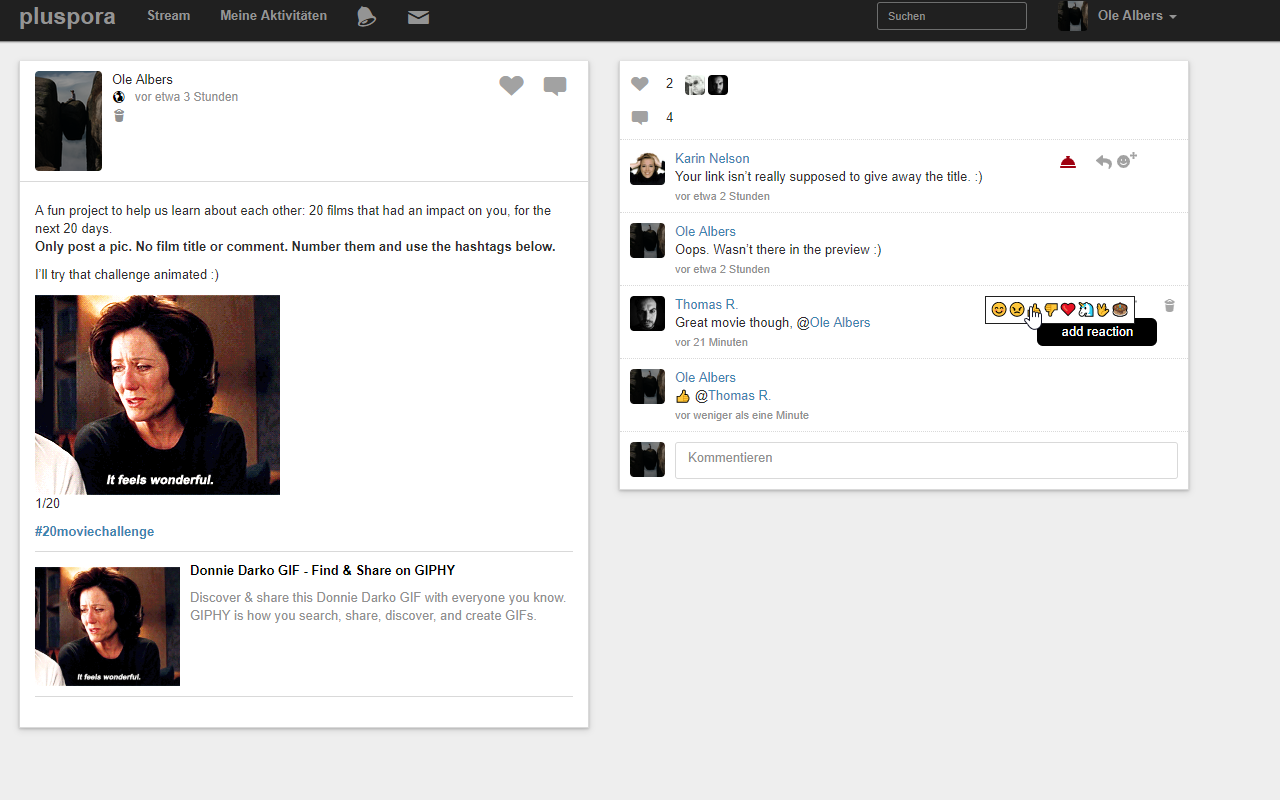React with the cake emoji
The image size is (1280, 800).
click(1120, 310)
